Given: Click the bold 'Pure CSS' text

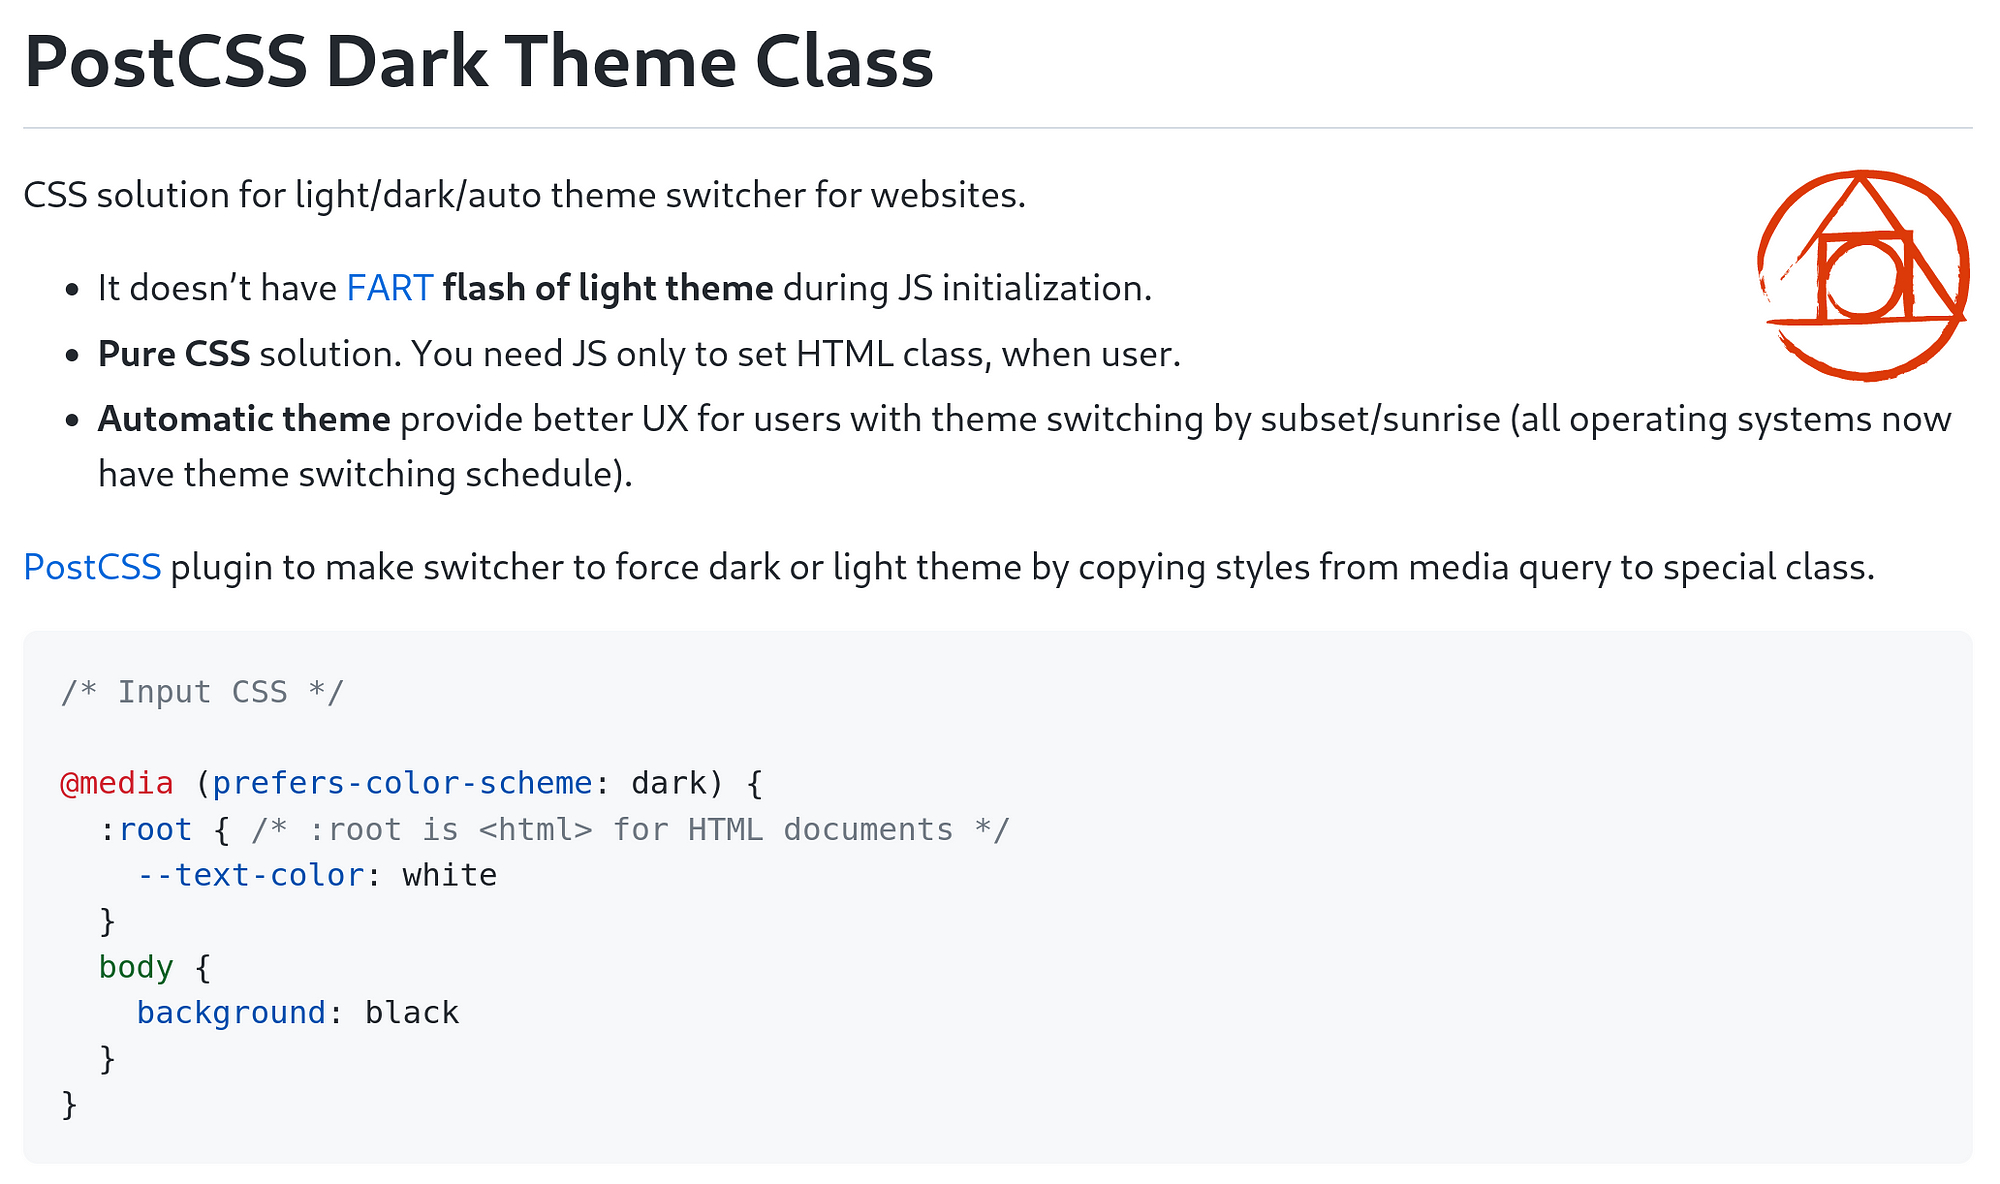Looking at the screenshot, I should coord(174,354).
